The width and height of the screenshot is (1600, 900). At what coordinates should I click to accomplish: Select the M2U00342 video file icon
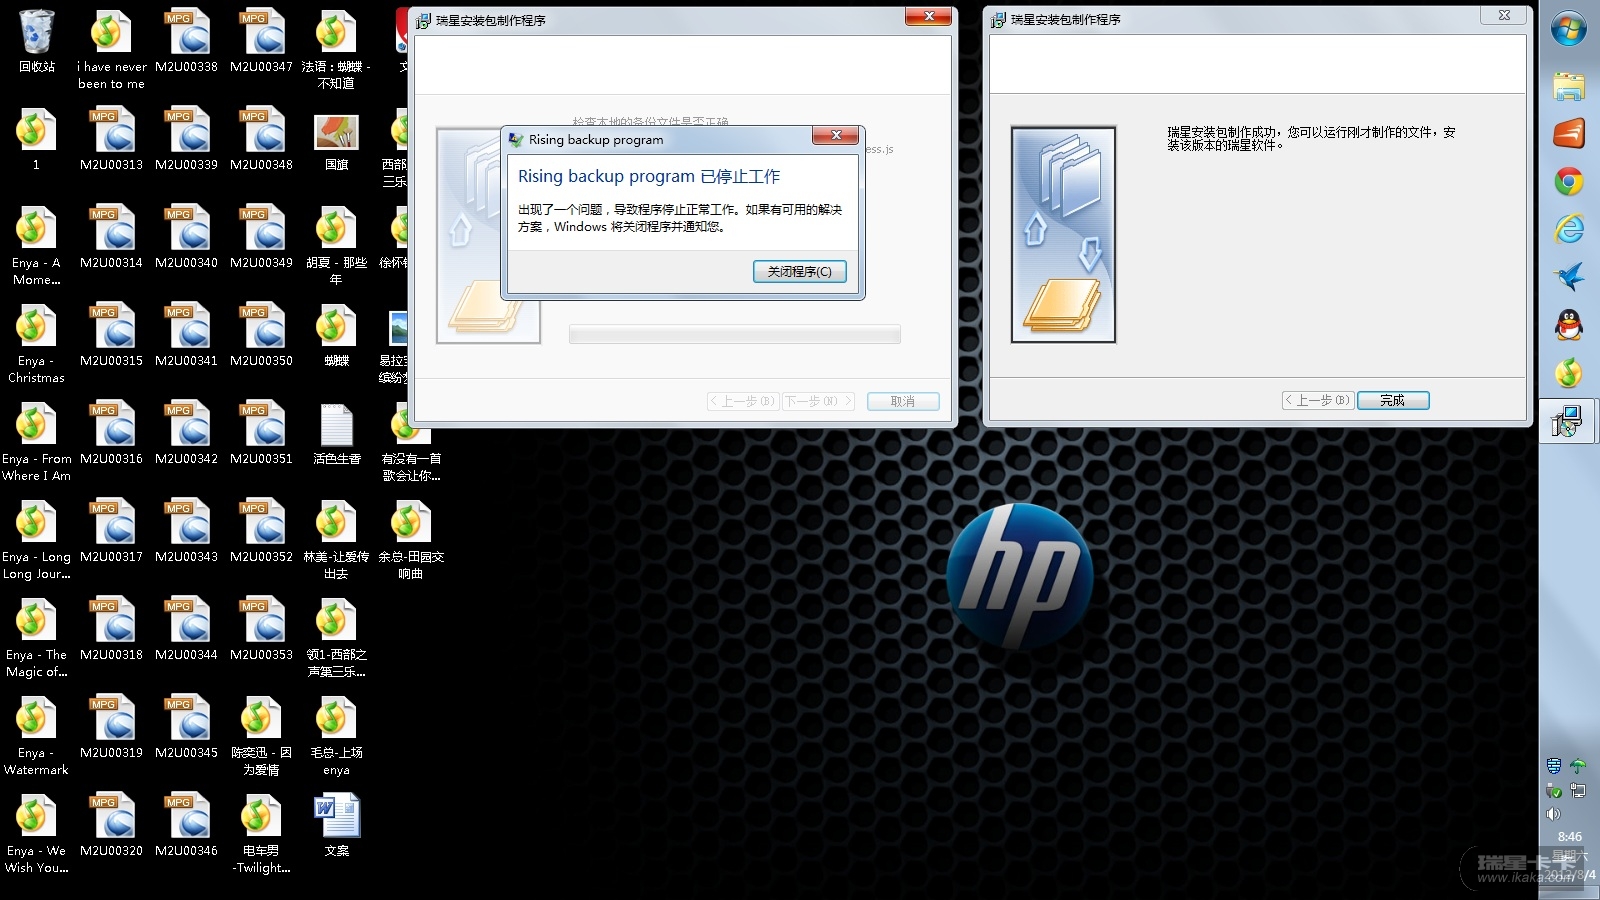186,434
